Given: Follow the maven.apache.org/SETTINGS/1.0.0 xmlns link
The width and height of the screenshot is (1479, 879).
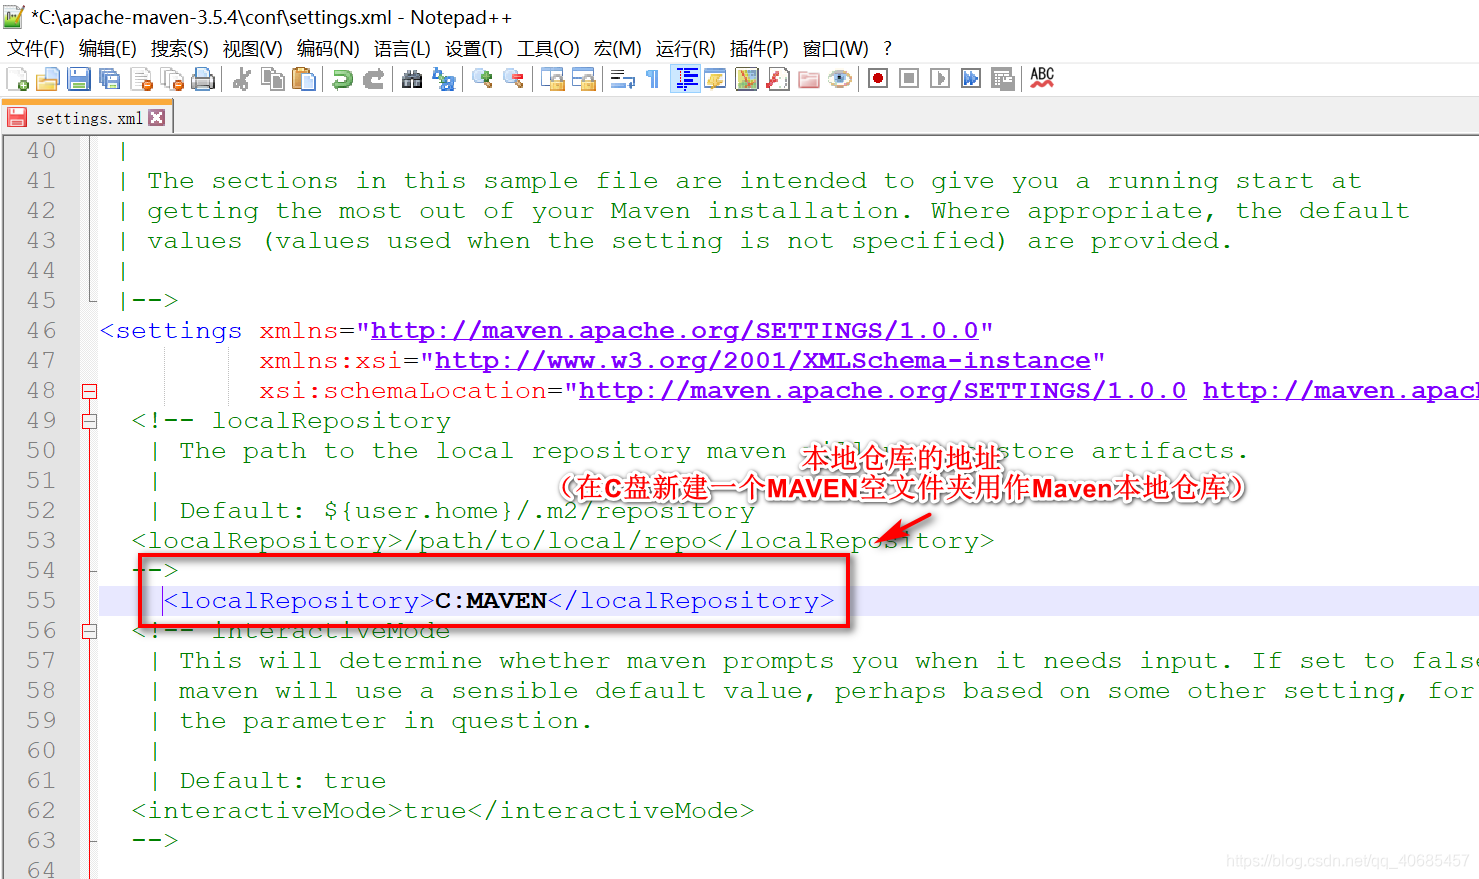Looking at the screenshot, I should 674,330.
